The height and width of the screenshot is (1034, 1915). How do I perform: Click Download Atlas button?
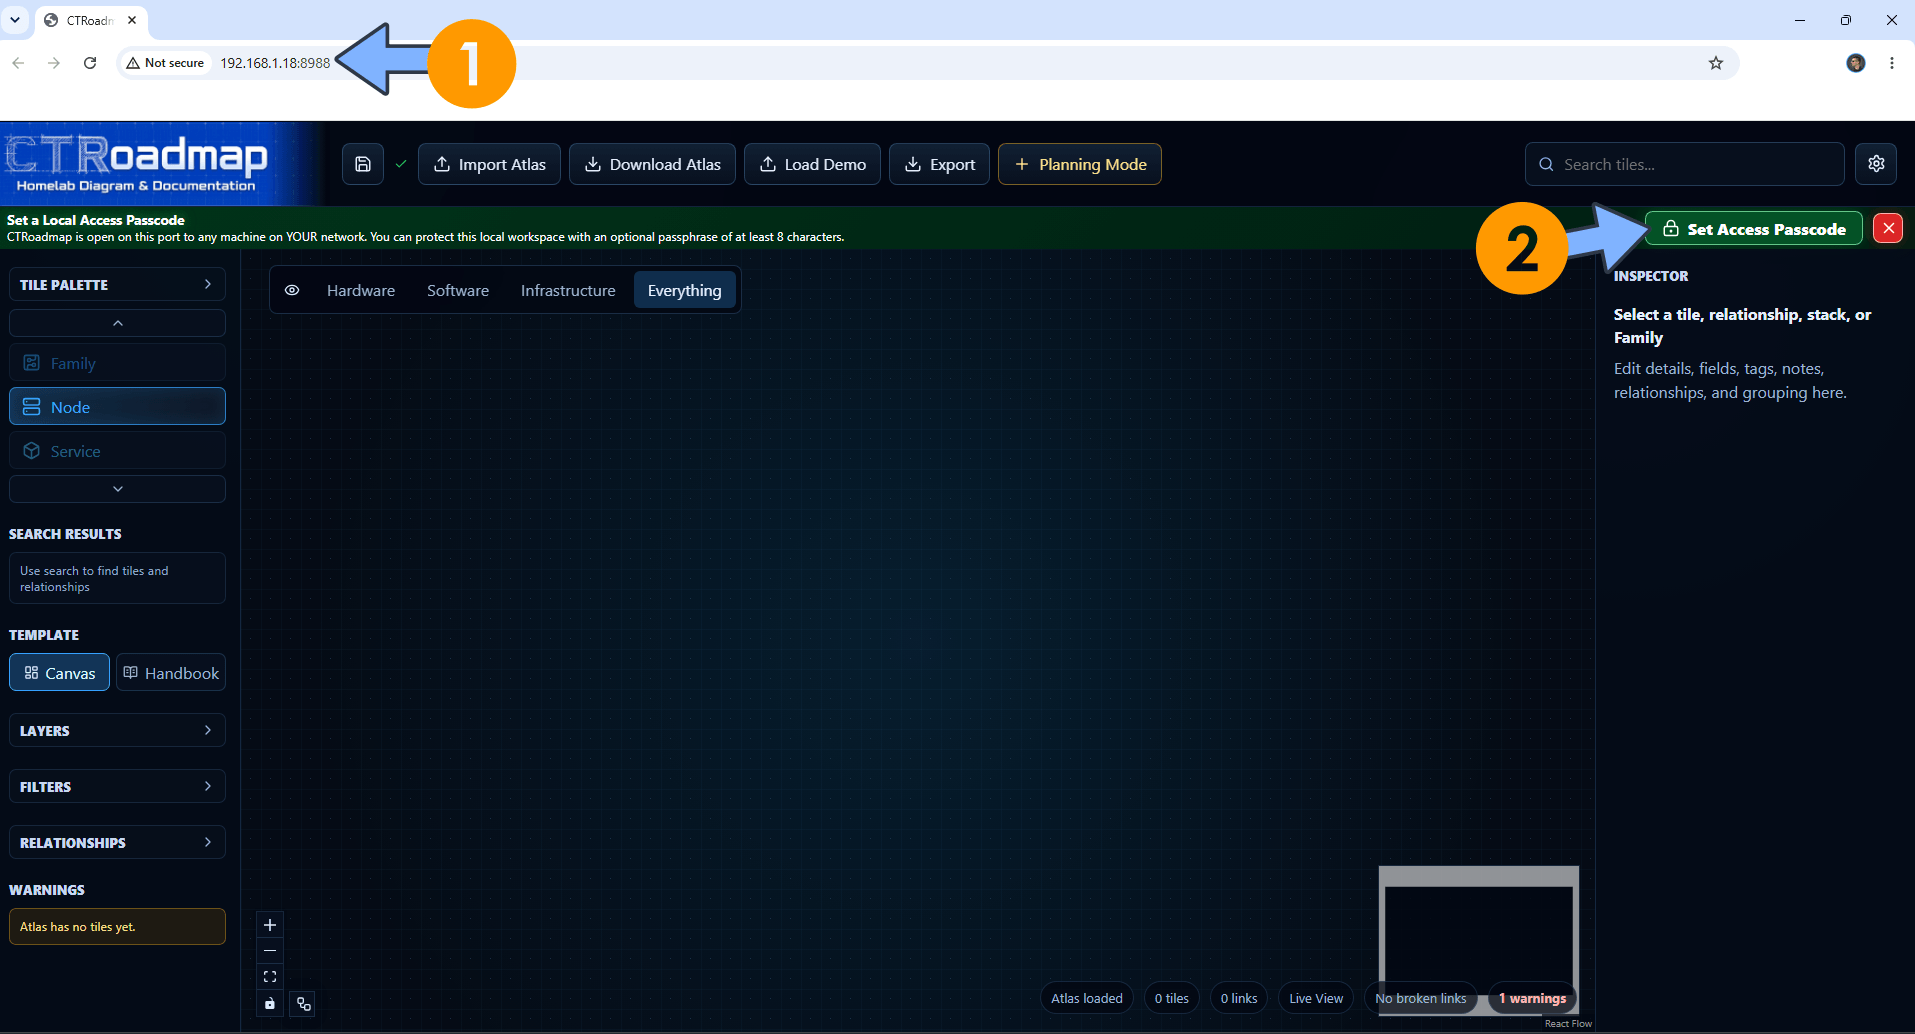pyautogui.click(x=652, y=164)
